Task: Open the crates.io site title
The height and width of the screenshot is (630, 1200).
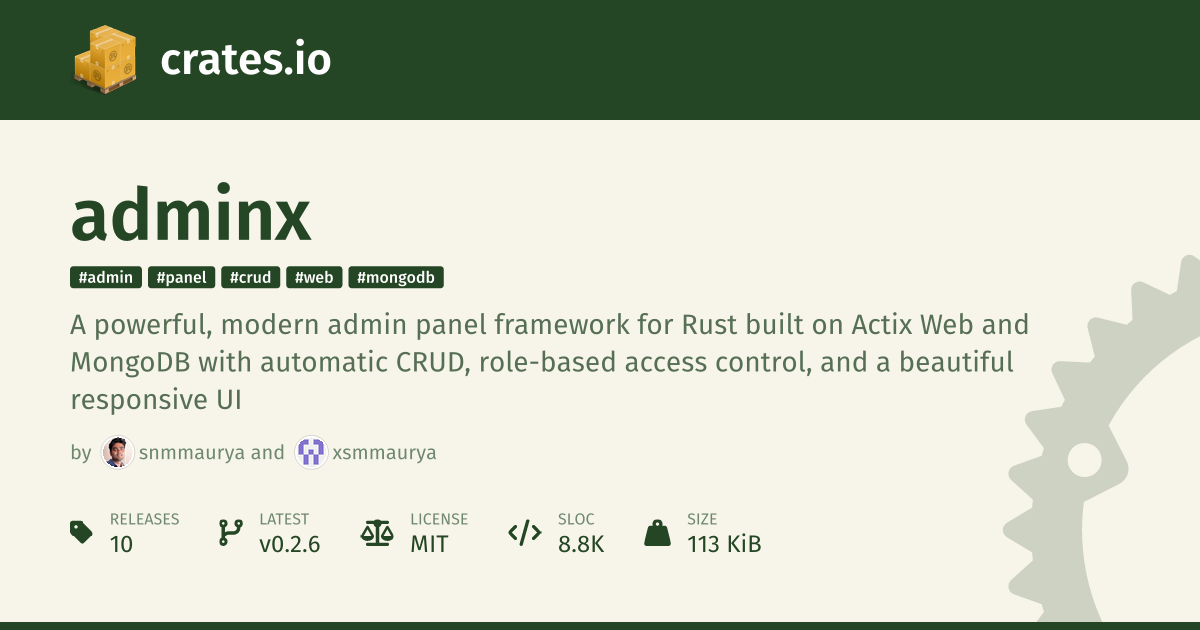Action: pyautogui.click(x=245, y=60)
